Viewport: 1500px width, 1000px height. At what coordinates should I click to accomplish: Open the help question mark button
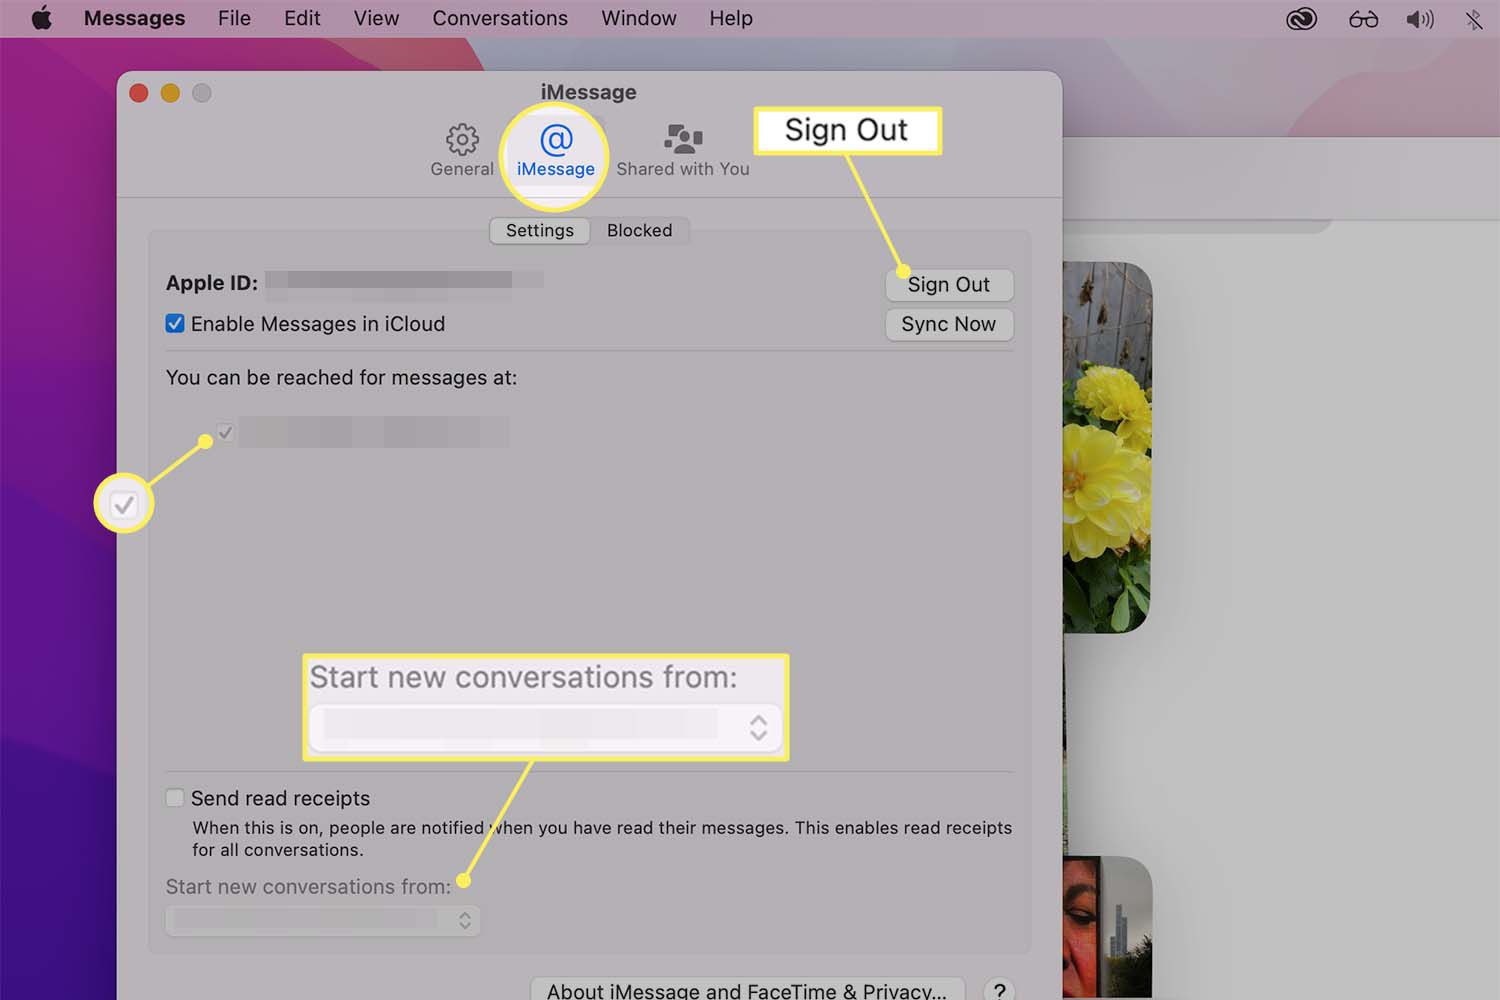pyautogui.click(x=999, y=990)
